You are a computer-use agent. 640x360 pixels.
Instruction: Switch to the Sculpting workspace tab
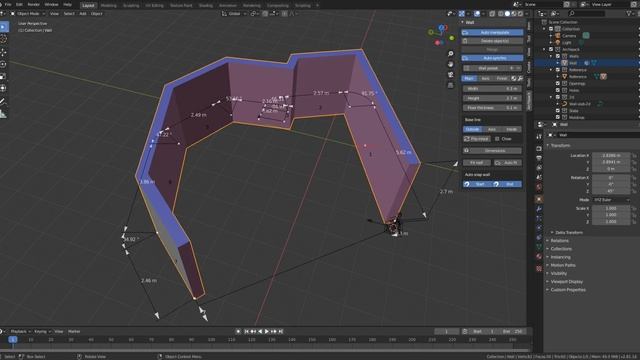tap(131, 5)
